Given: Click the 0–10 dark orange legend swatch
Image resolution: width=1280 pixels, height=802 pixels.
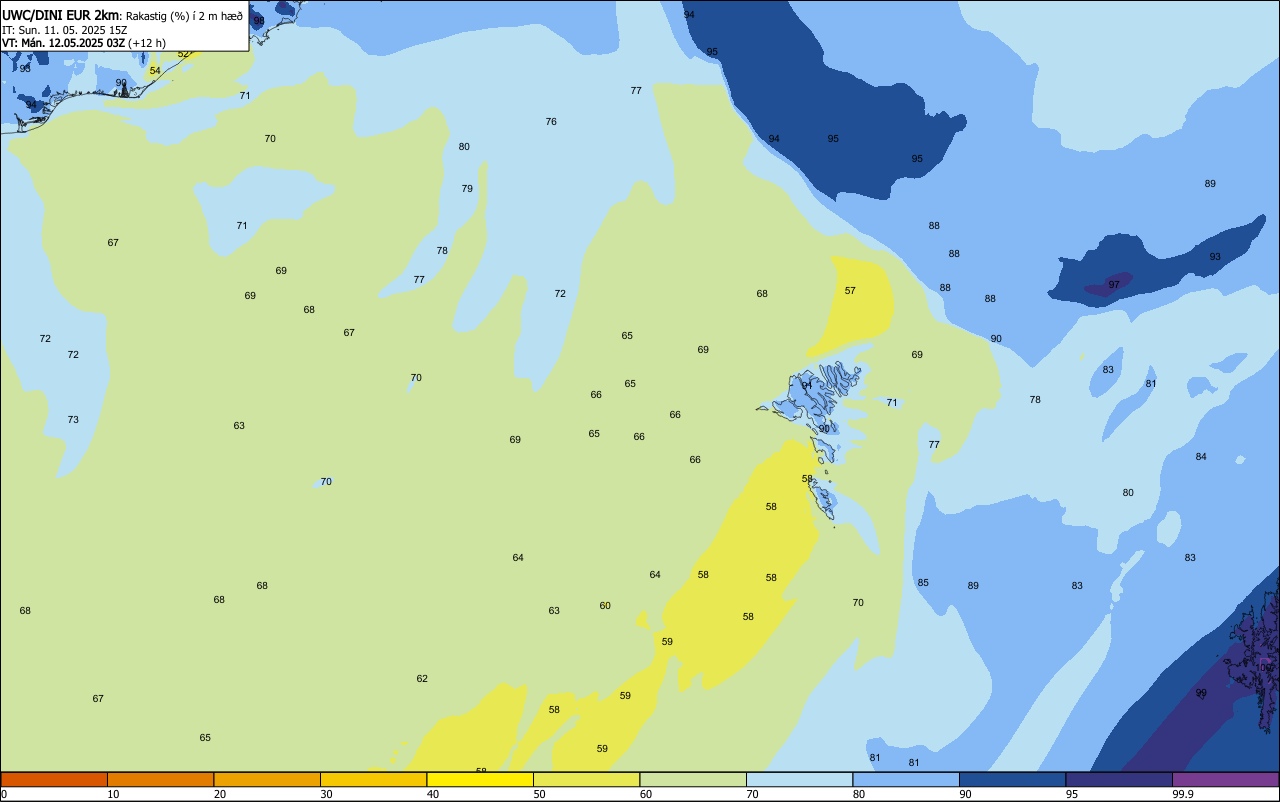Looking at the screenshot, I should pyautogui.click(x=54, y=779).
